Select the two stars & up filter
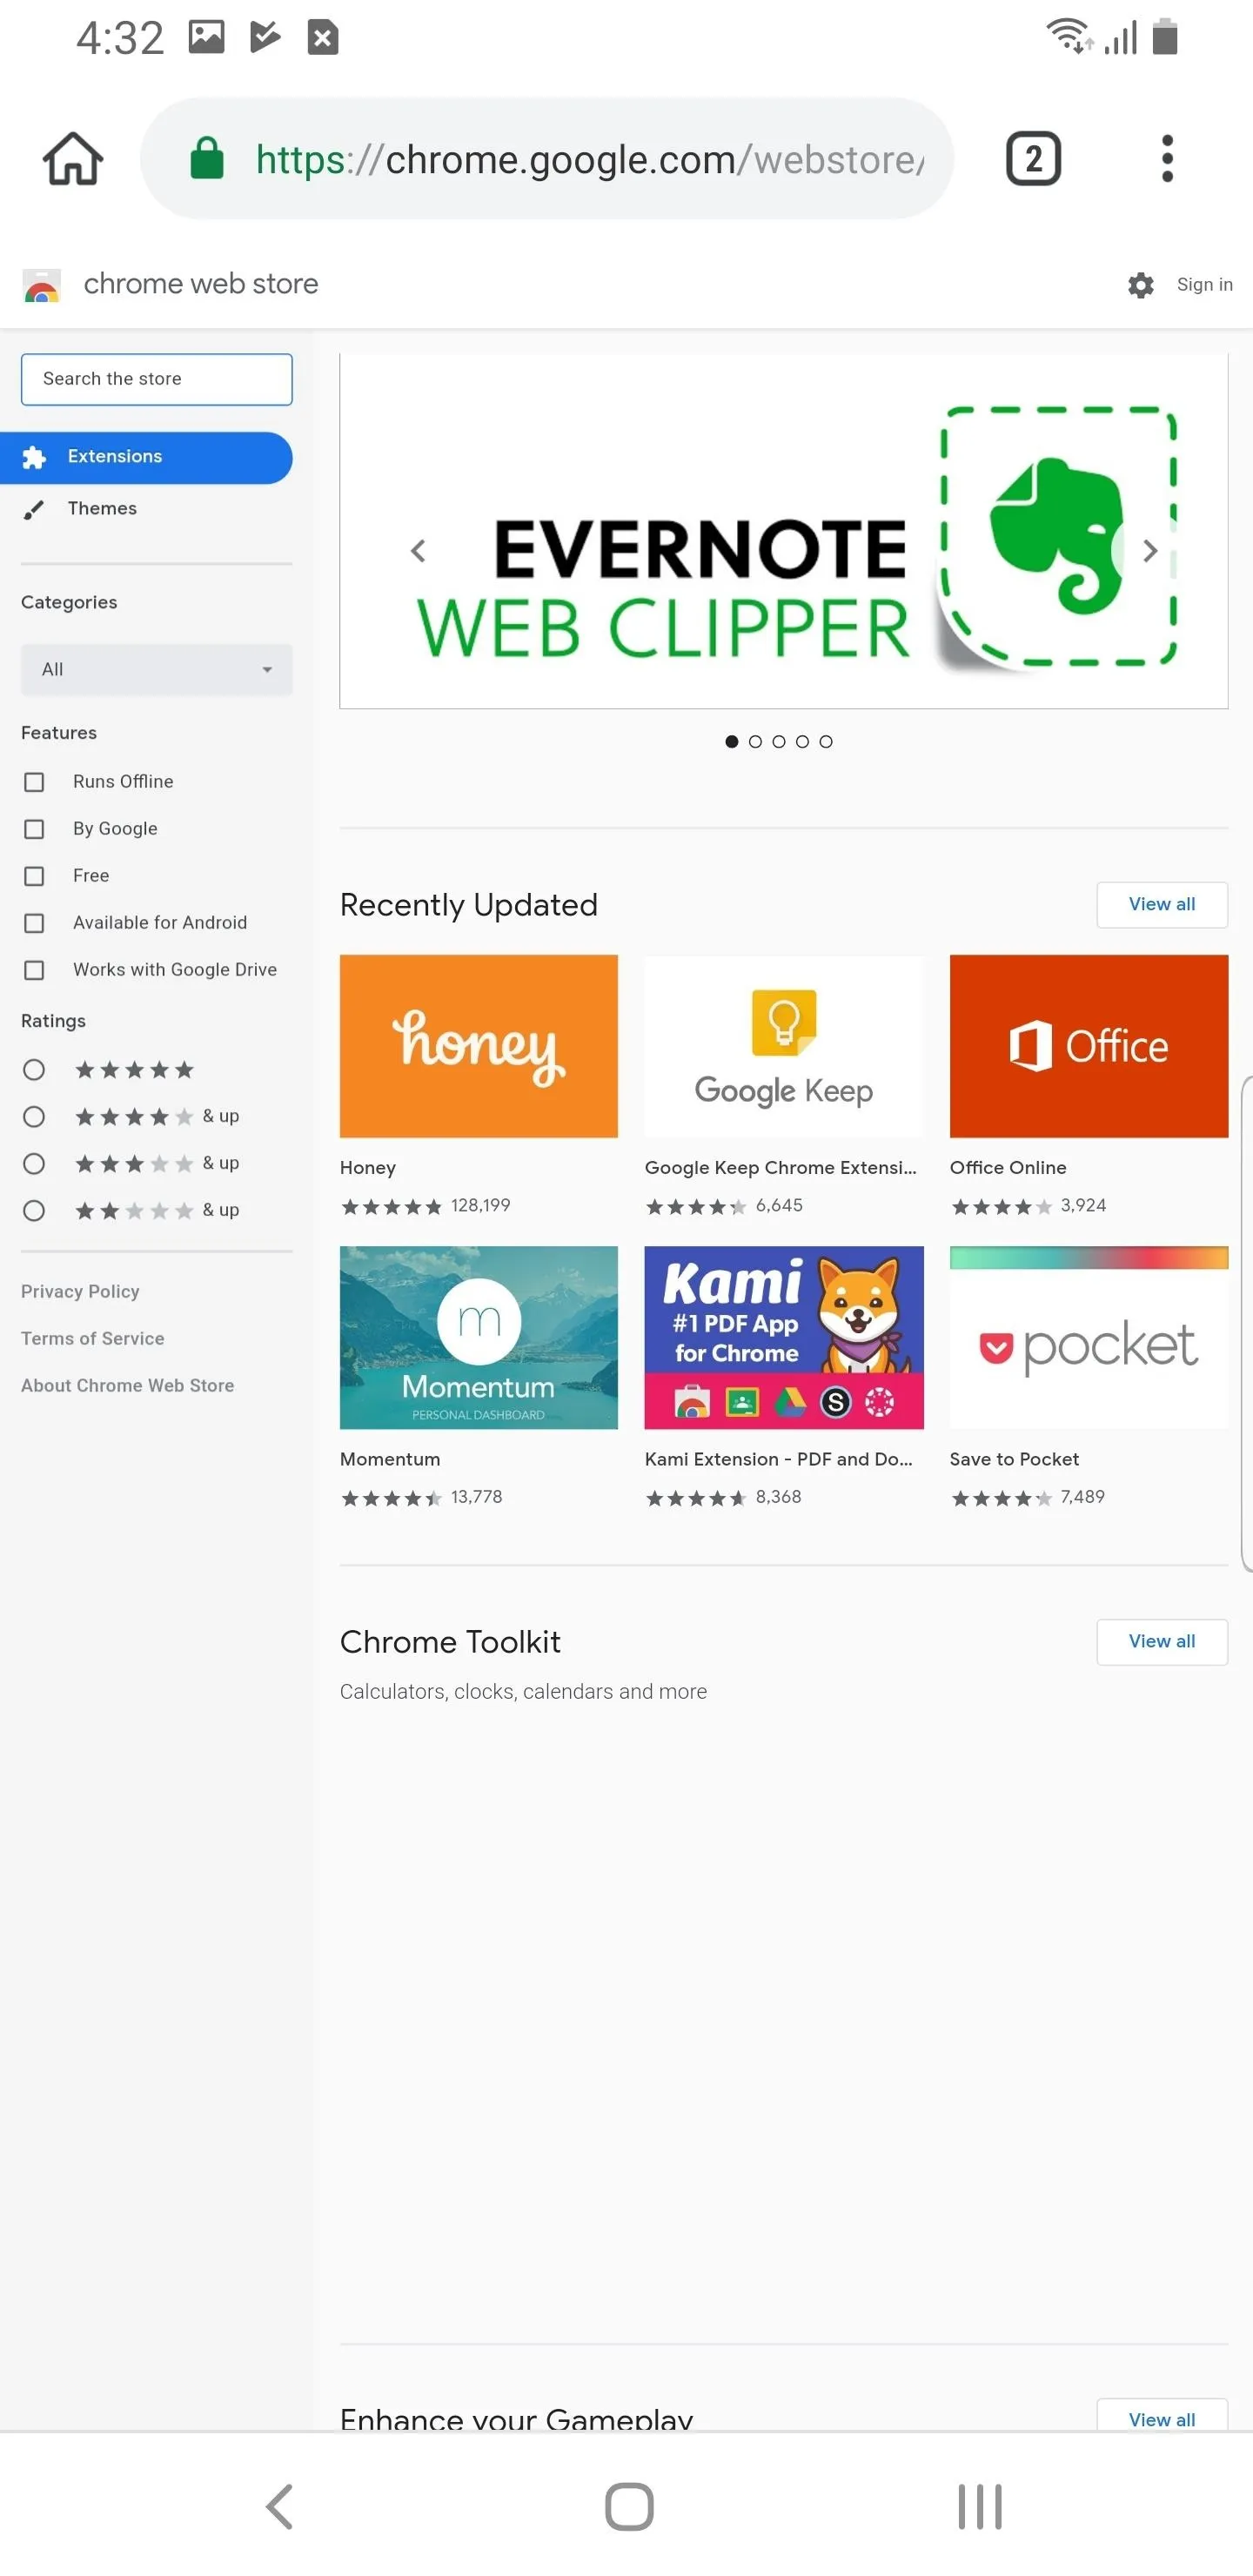Viewport: 1253px width, 2576px height. (34, 1211)
